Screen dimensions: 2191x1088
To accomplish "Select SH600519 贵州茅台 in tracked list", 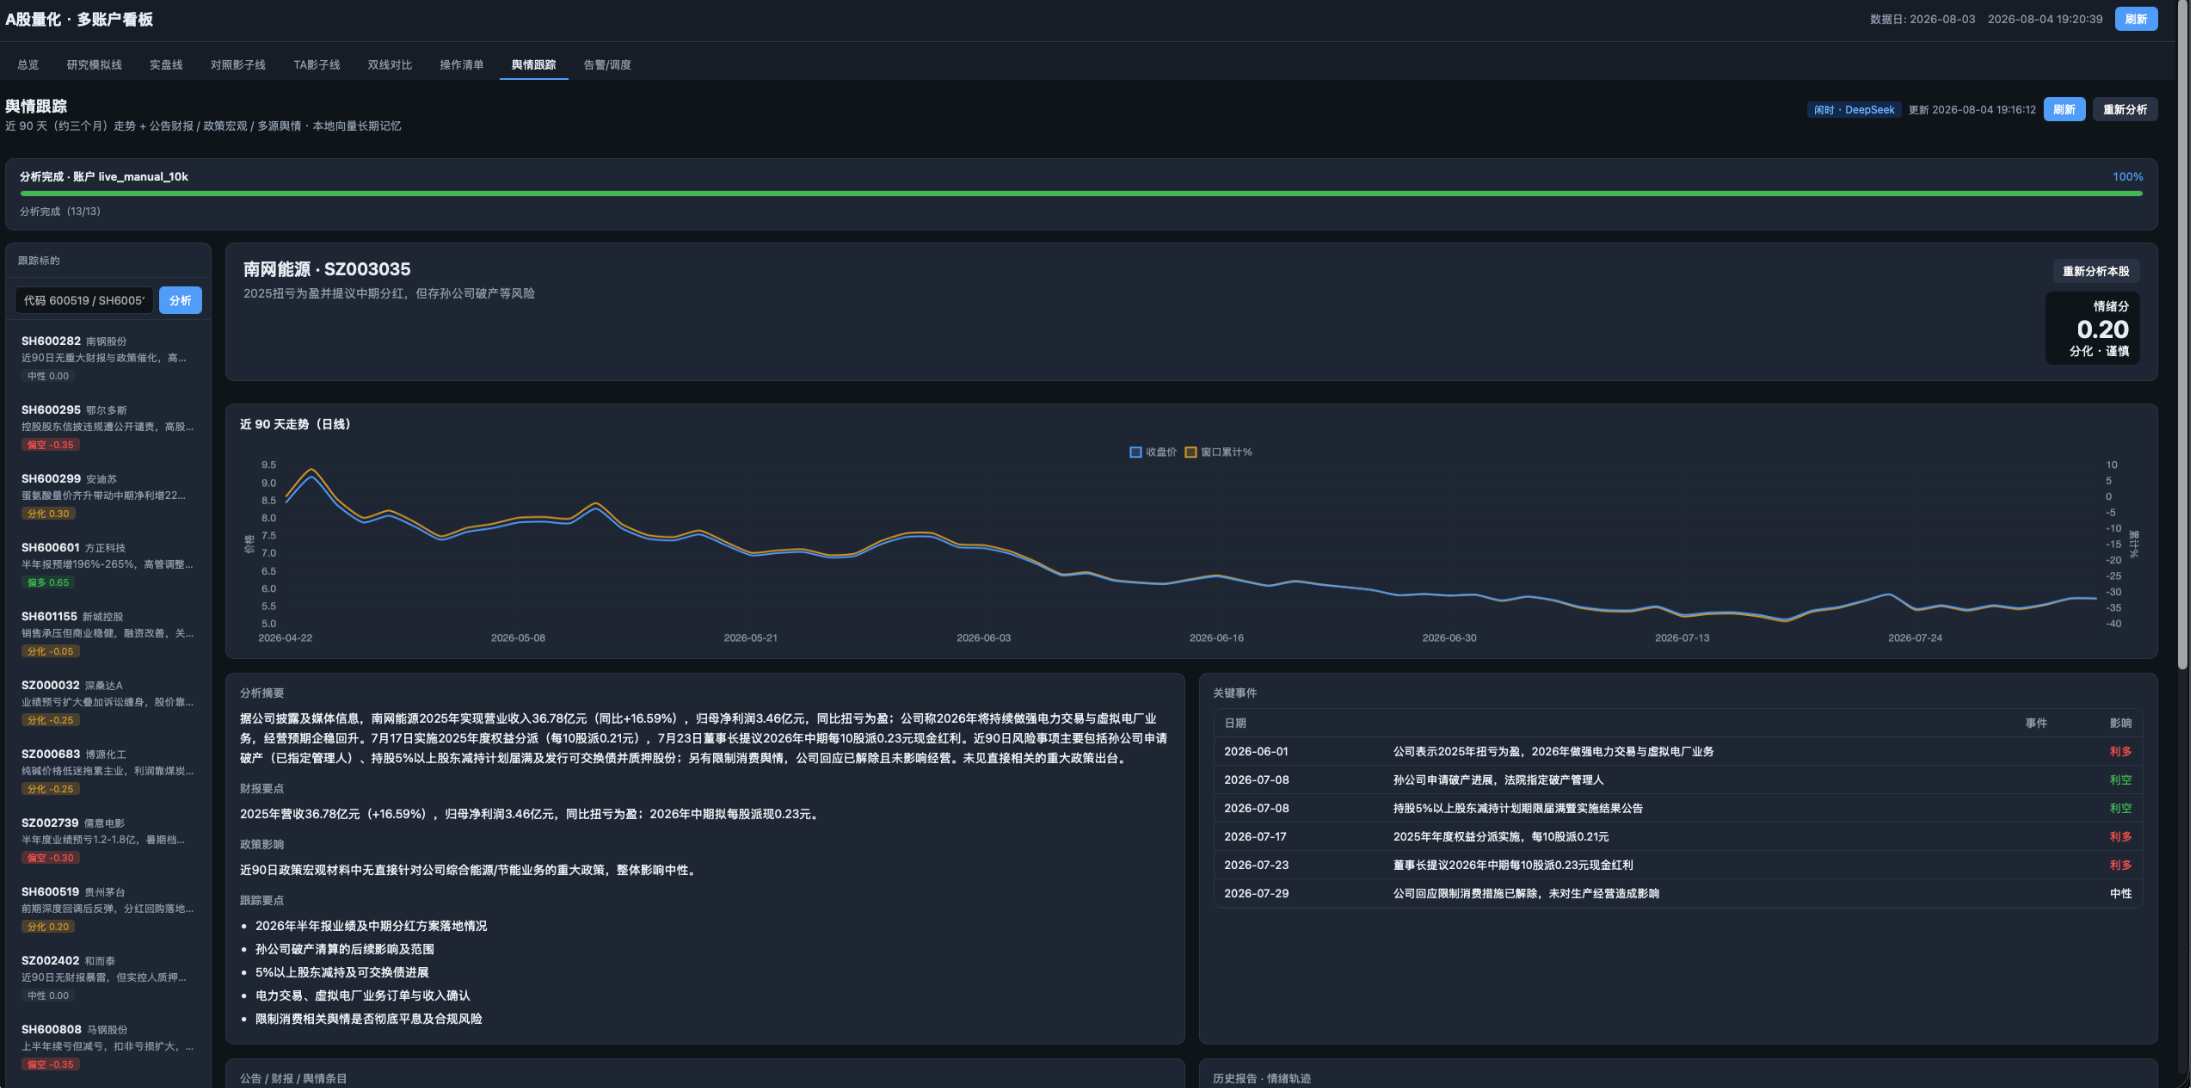I will click(108, 908).
